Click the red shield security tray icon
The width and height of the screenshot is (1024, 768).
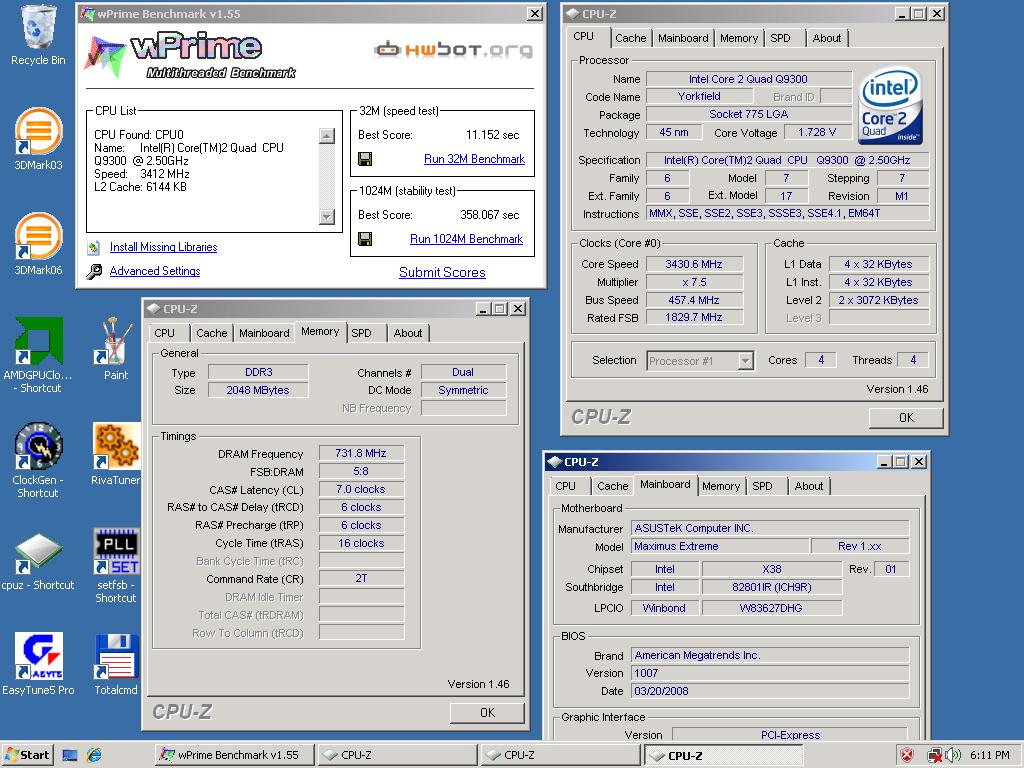coord(906,756)
